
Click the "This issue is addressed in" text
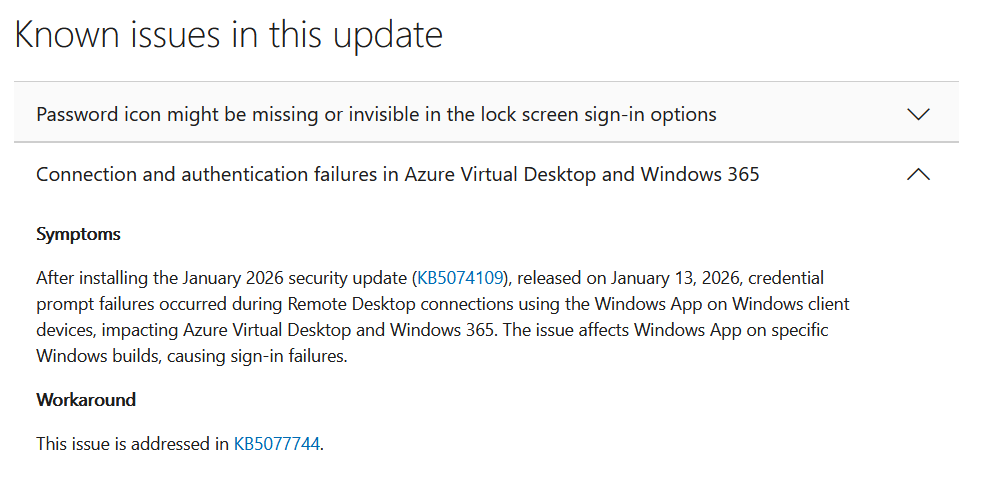[x=132, y=443]
